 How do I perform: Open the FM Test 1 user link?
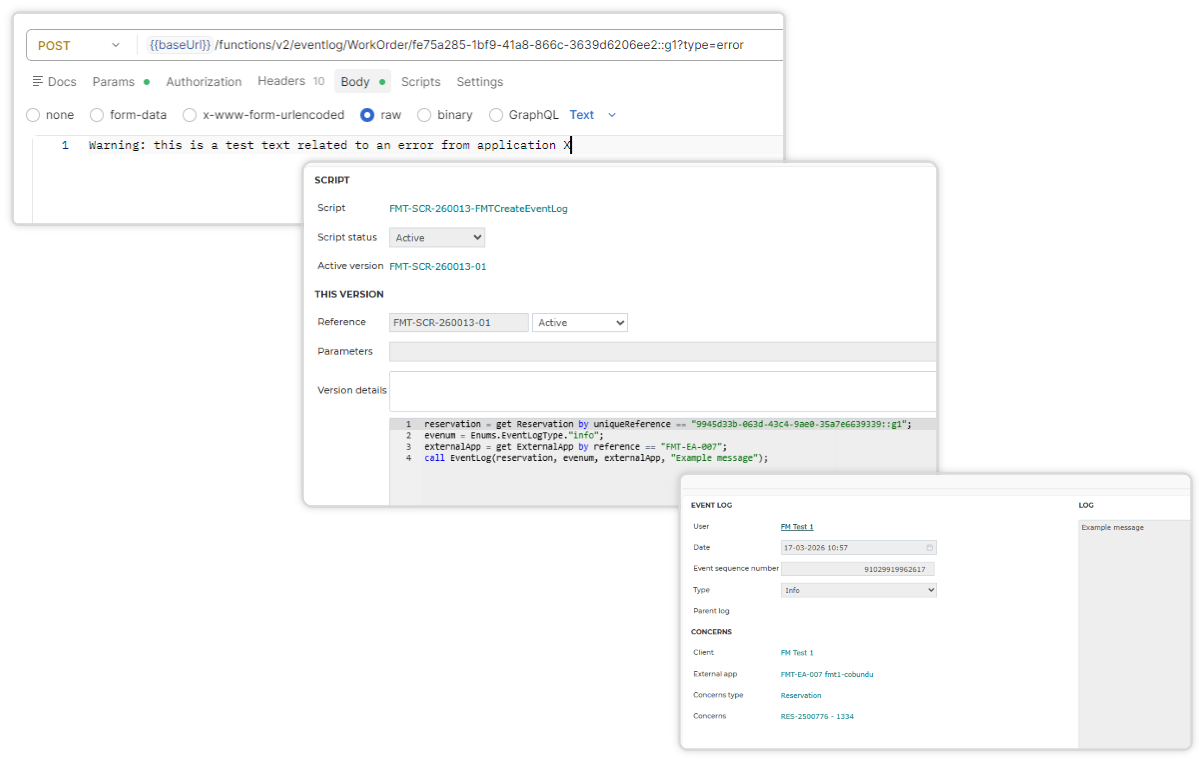797,527
